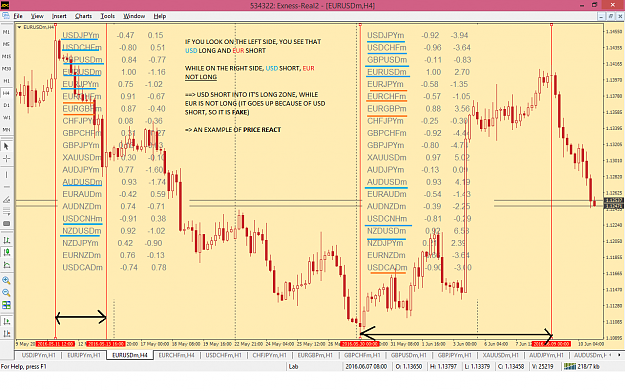This screenshot has height=391, width=625.
Task: Open the Charts menu
Action: click(83, 16)
